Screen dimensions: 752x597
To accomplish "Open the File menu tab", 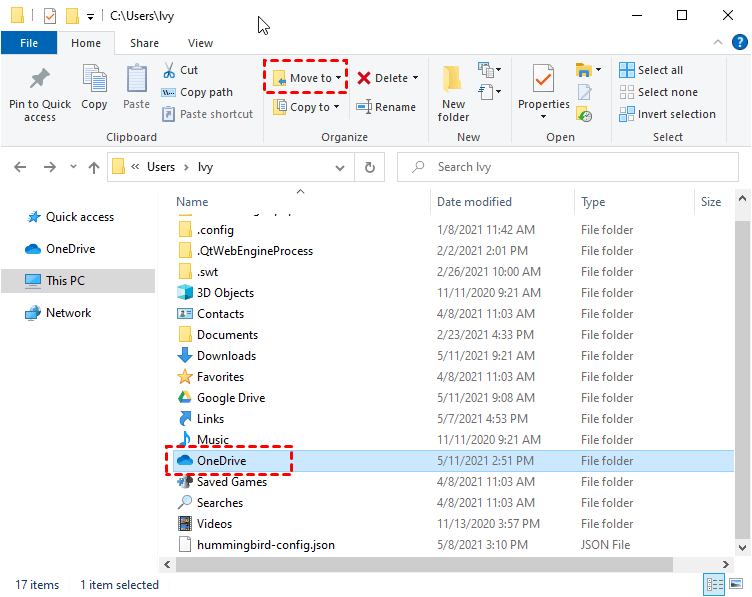I will [x=29, y=43].
